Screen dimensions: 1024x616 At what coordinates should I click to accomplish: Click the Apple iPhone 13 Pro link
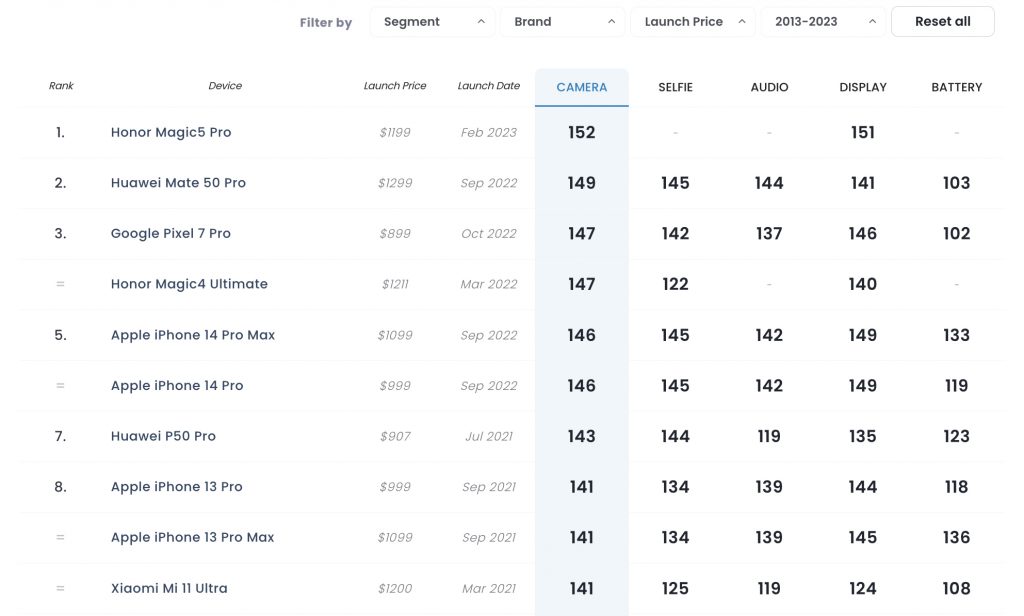click(x=177, y=487)
